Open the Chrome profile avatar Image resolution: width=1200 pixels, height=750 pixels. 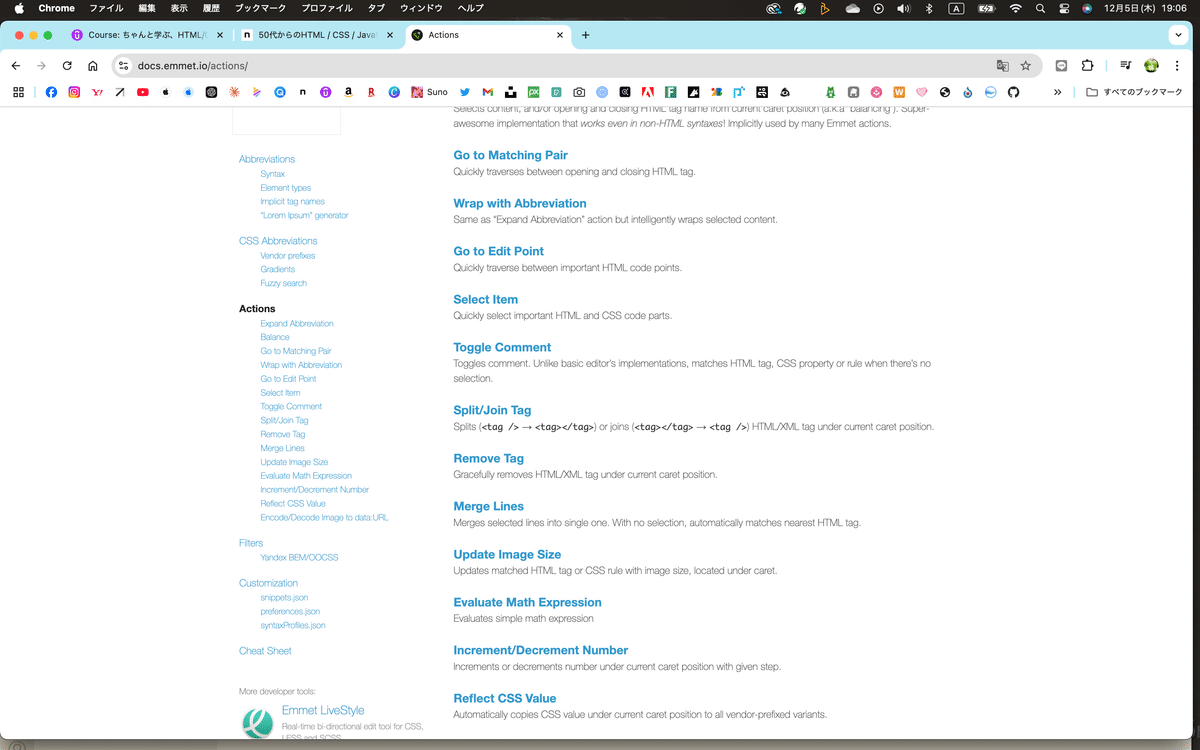[x=1152, y=66]
